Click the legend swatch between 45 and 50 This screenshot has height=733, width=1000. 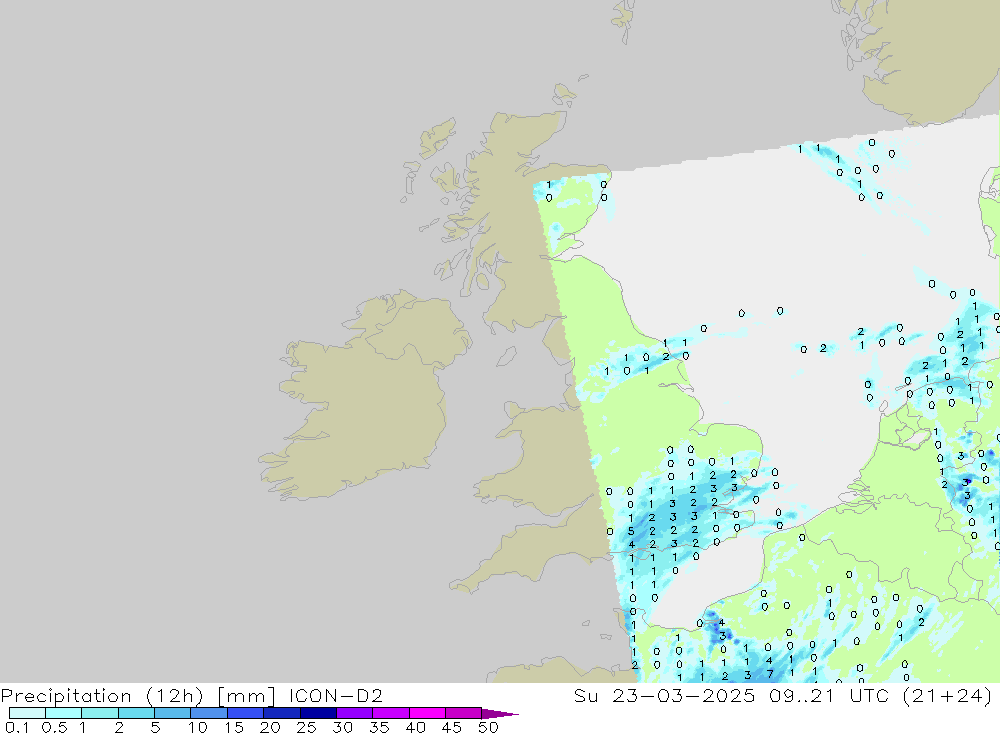(x=463, y=713)
